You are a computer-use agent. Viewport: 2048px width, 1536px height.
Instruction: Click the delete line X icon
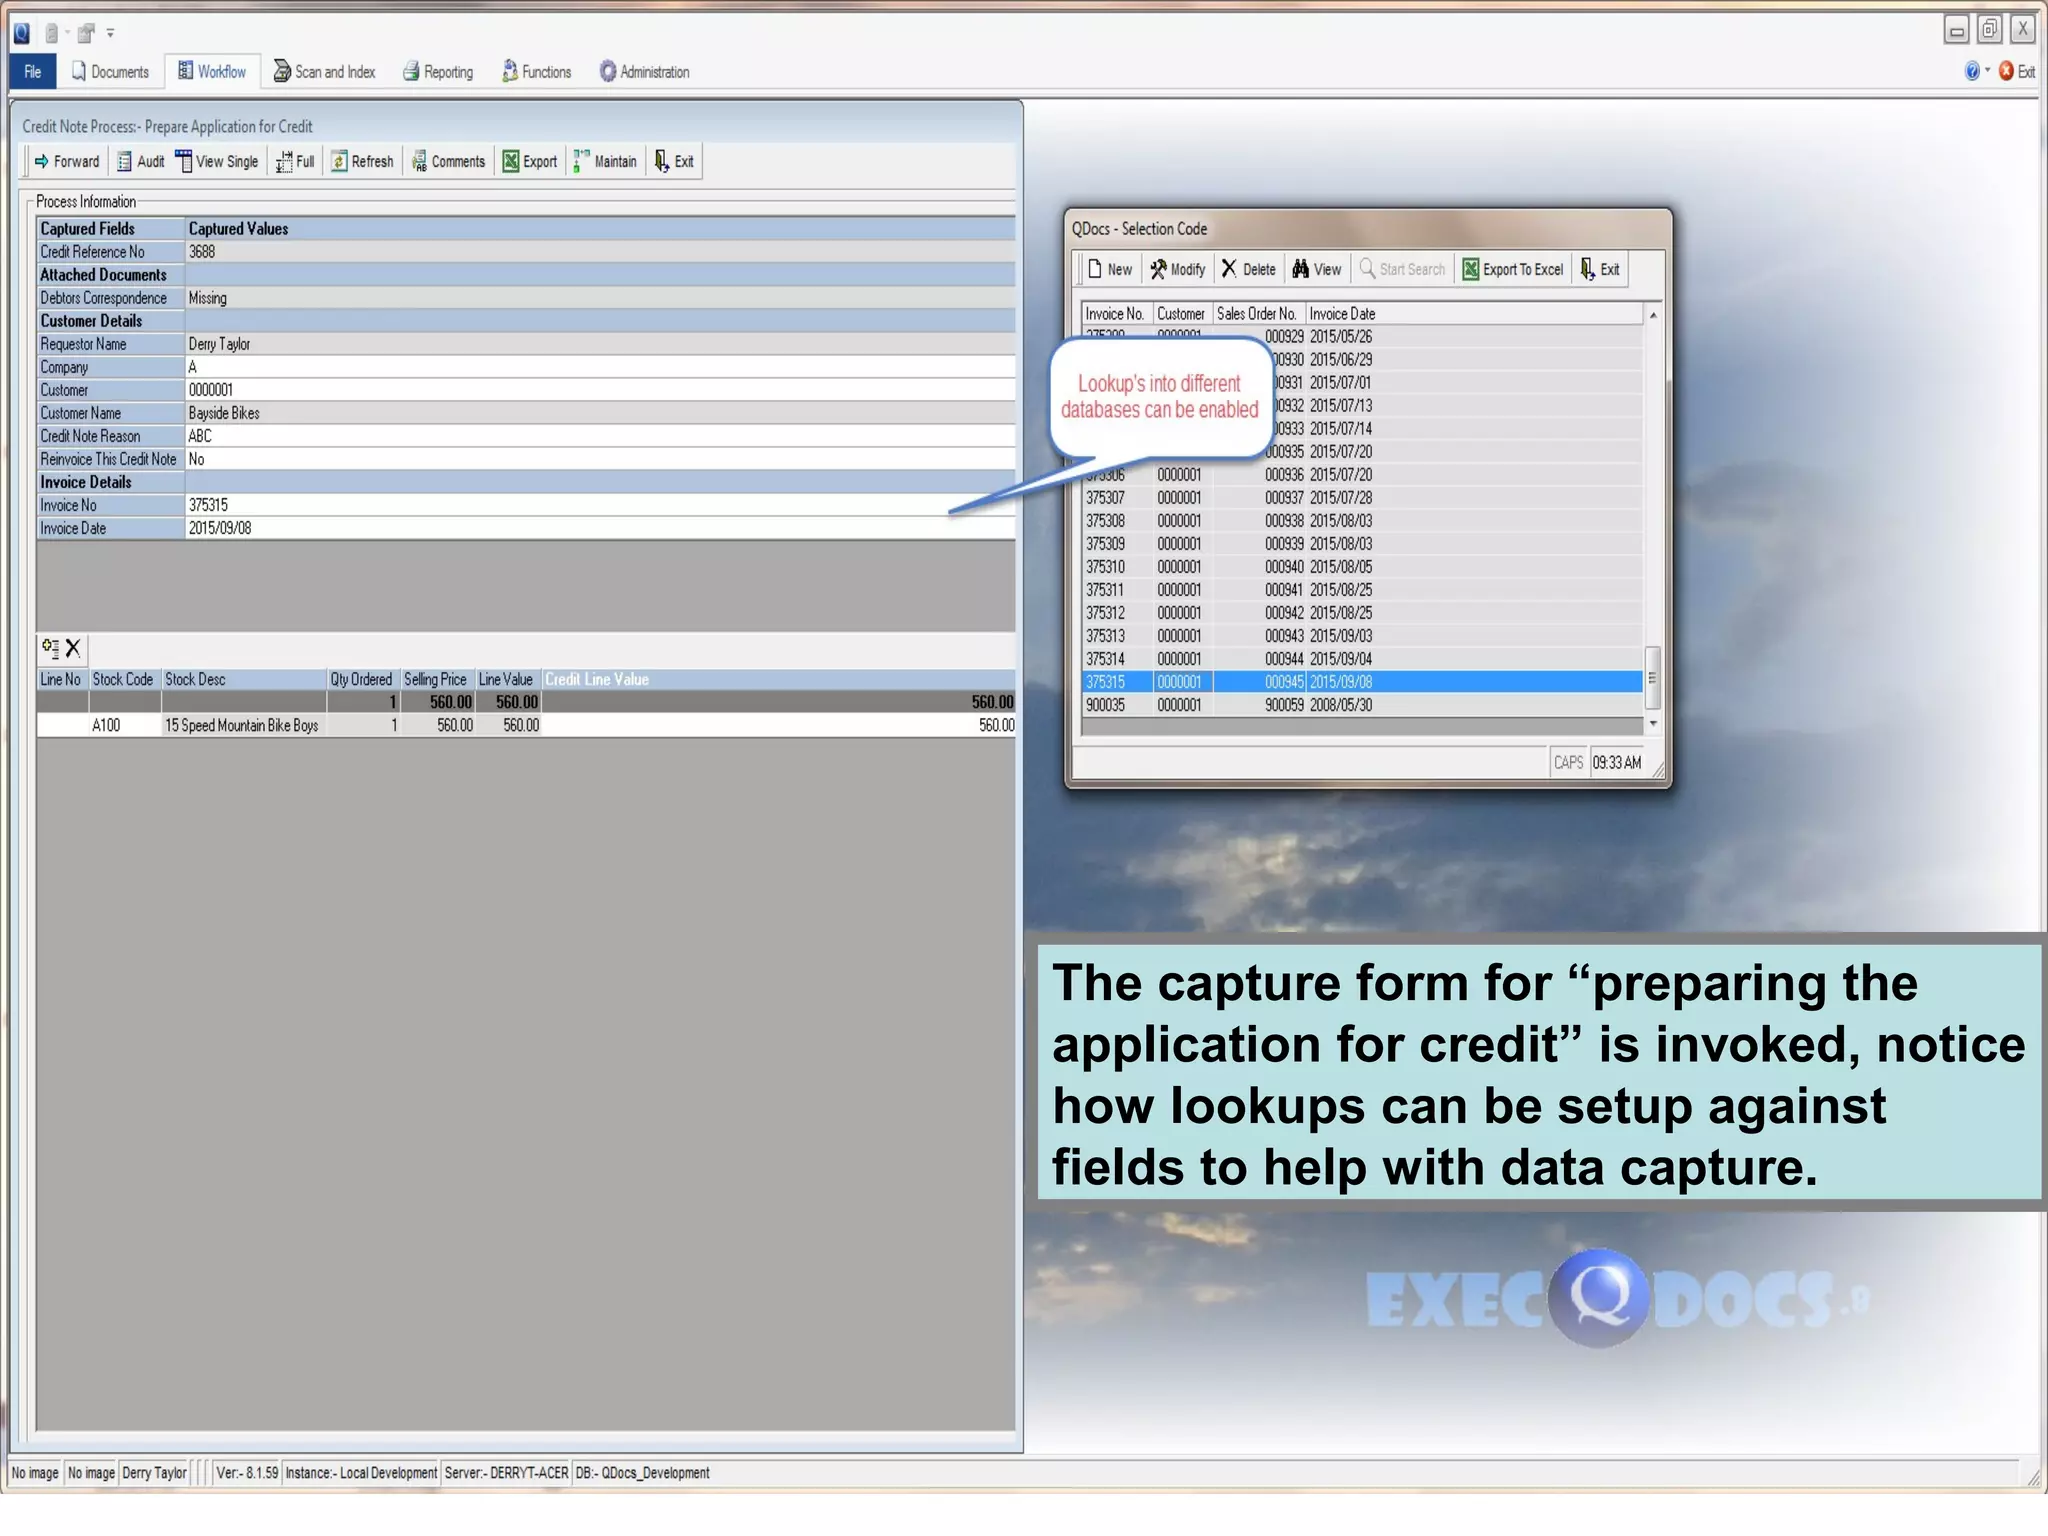(x=73, y=648)
